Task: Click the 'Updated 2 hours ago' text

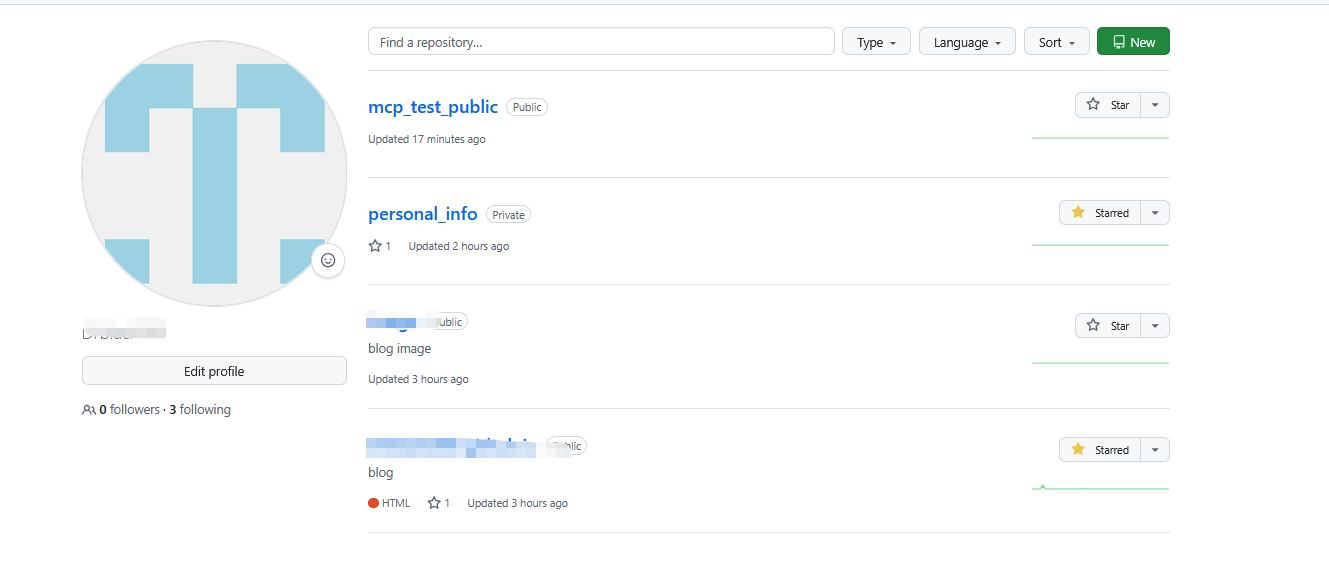Action: 459,246
